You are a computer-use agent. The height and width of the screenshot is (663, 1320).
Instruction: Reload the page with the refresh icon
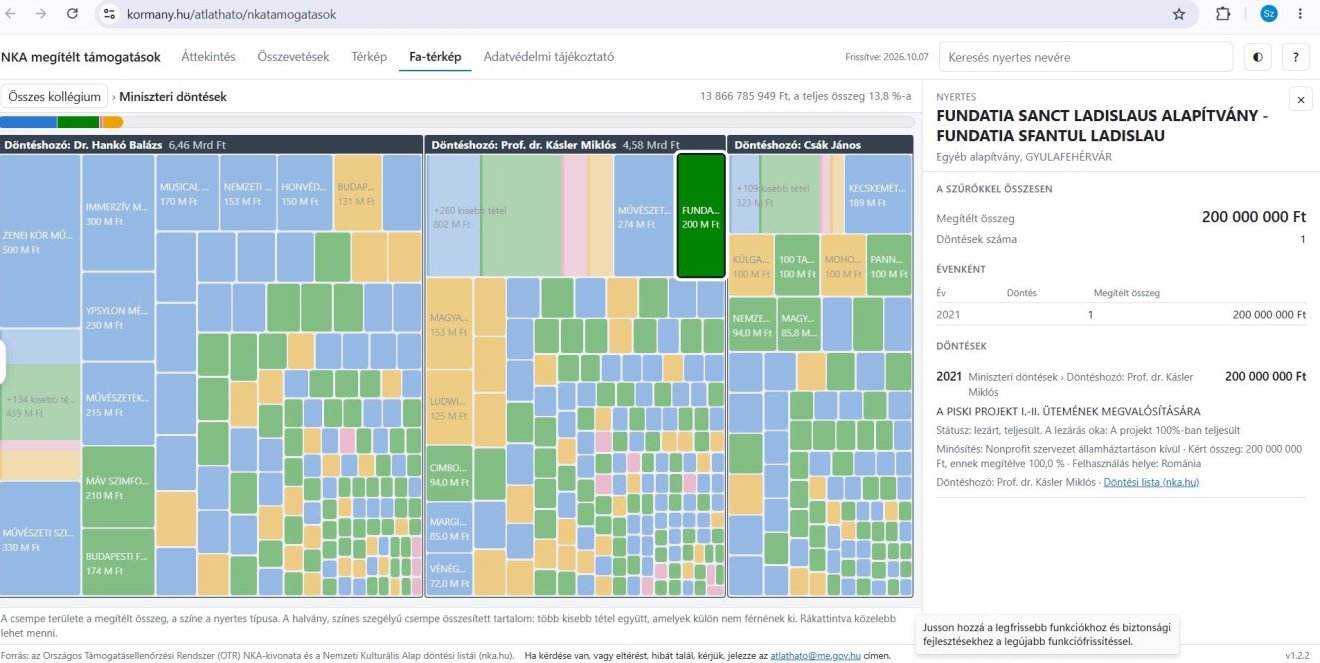(x=72, y=14)
